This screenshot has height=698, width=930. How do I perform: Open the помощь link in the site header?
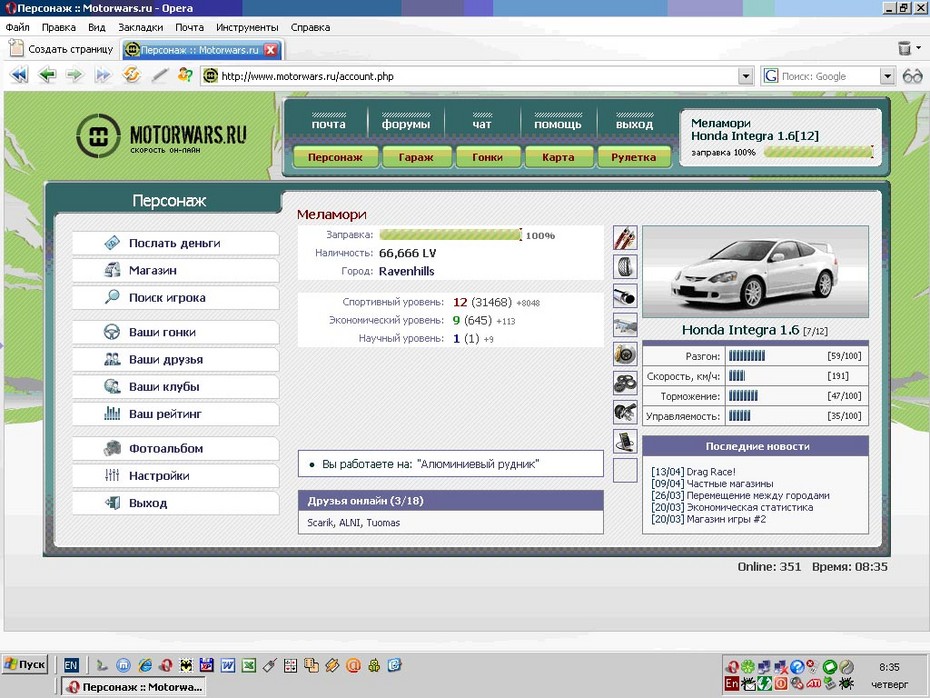point(558,124)
